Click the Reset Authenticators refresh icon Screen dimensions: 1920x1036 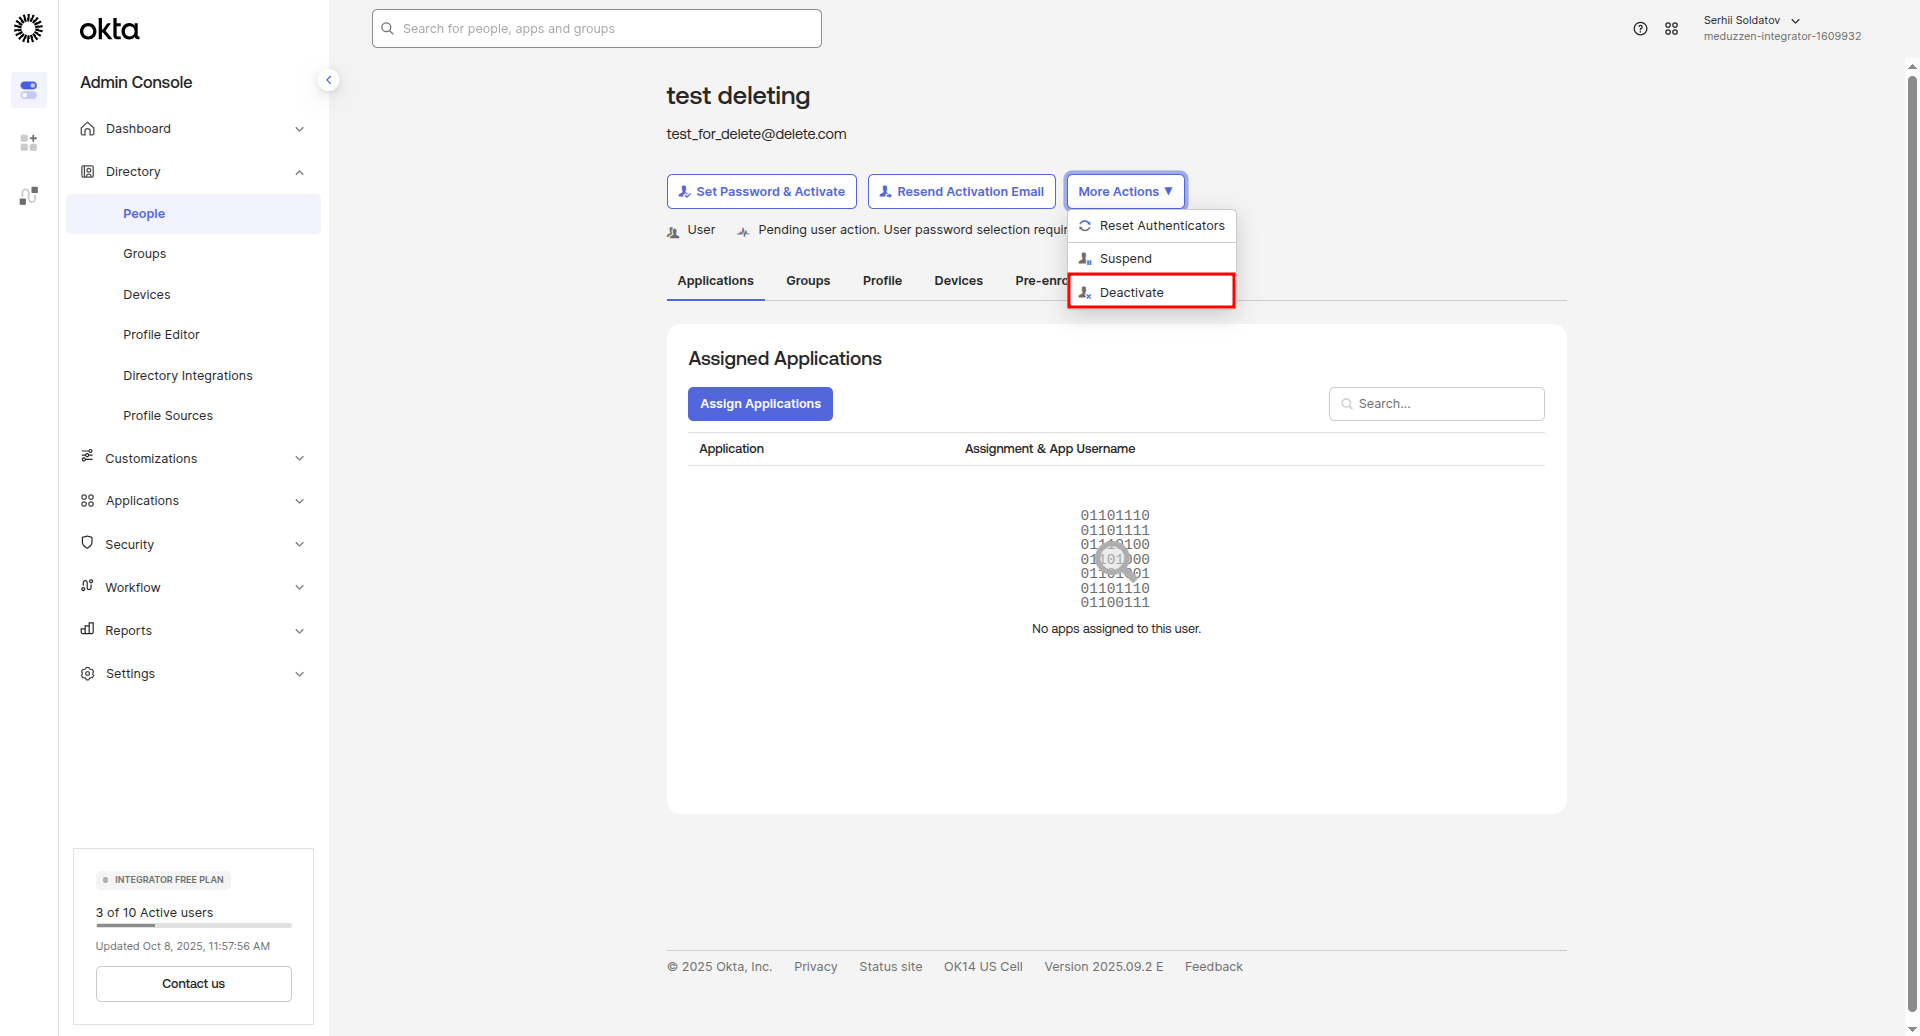tap(1085, 226)
